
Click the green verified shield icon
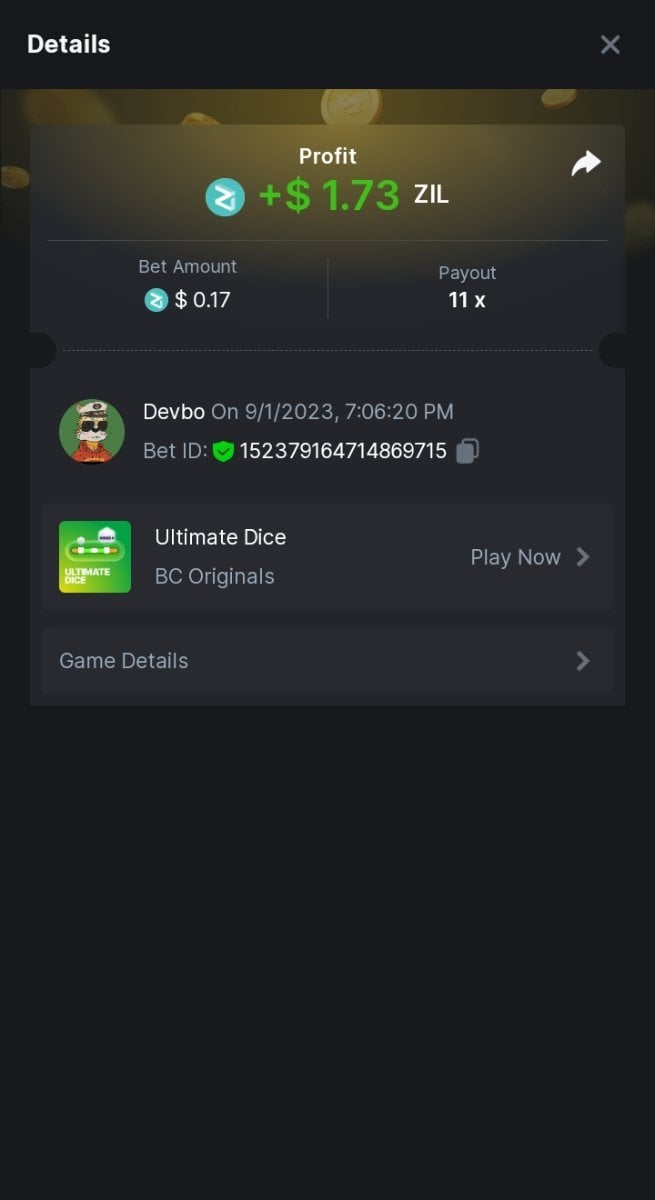223,452
